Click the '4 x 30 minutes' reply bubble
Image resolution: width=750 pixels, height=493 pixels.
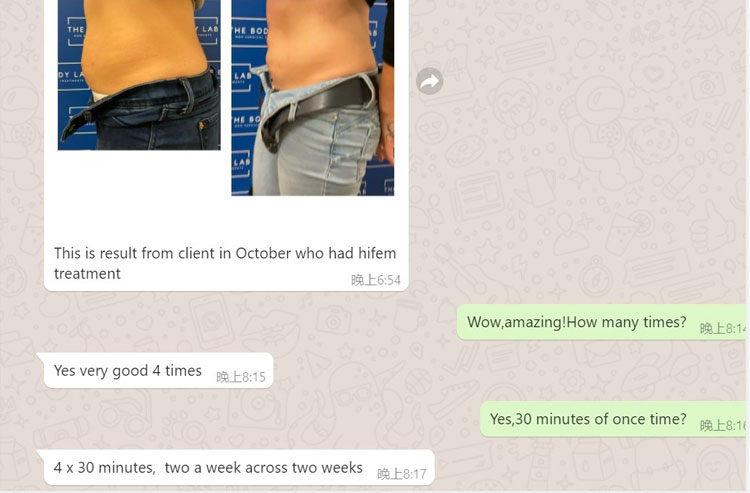[239, 467]
